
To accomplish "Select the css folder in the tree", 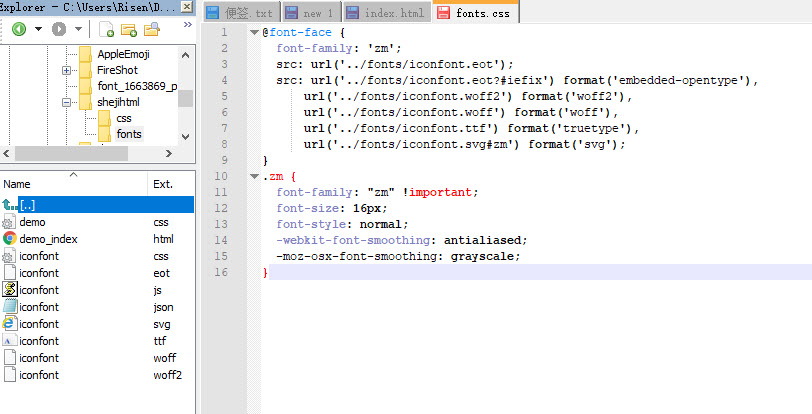I will [123, 118].
